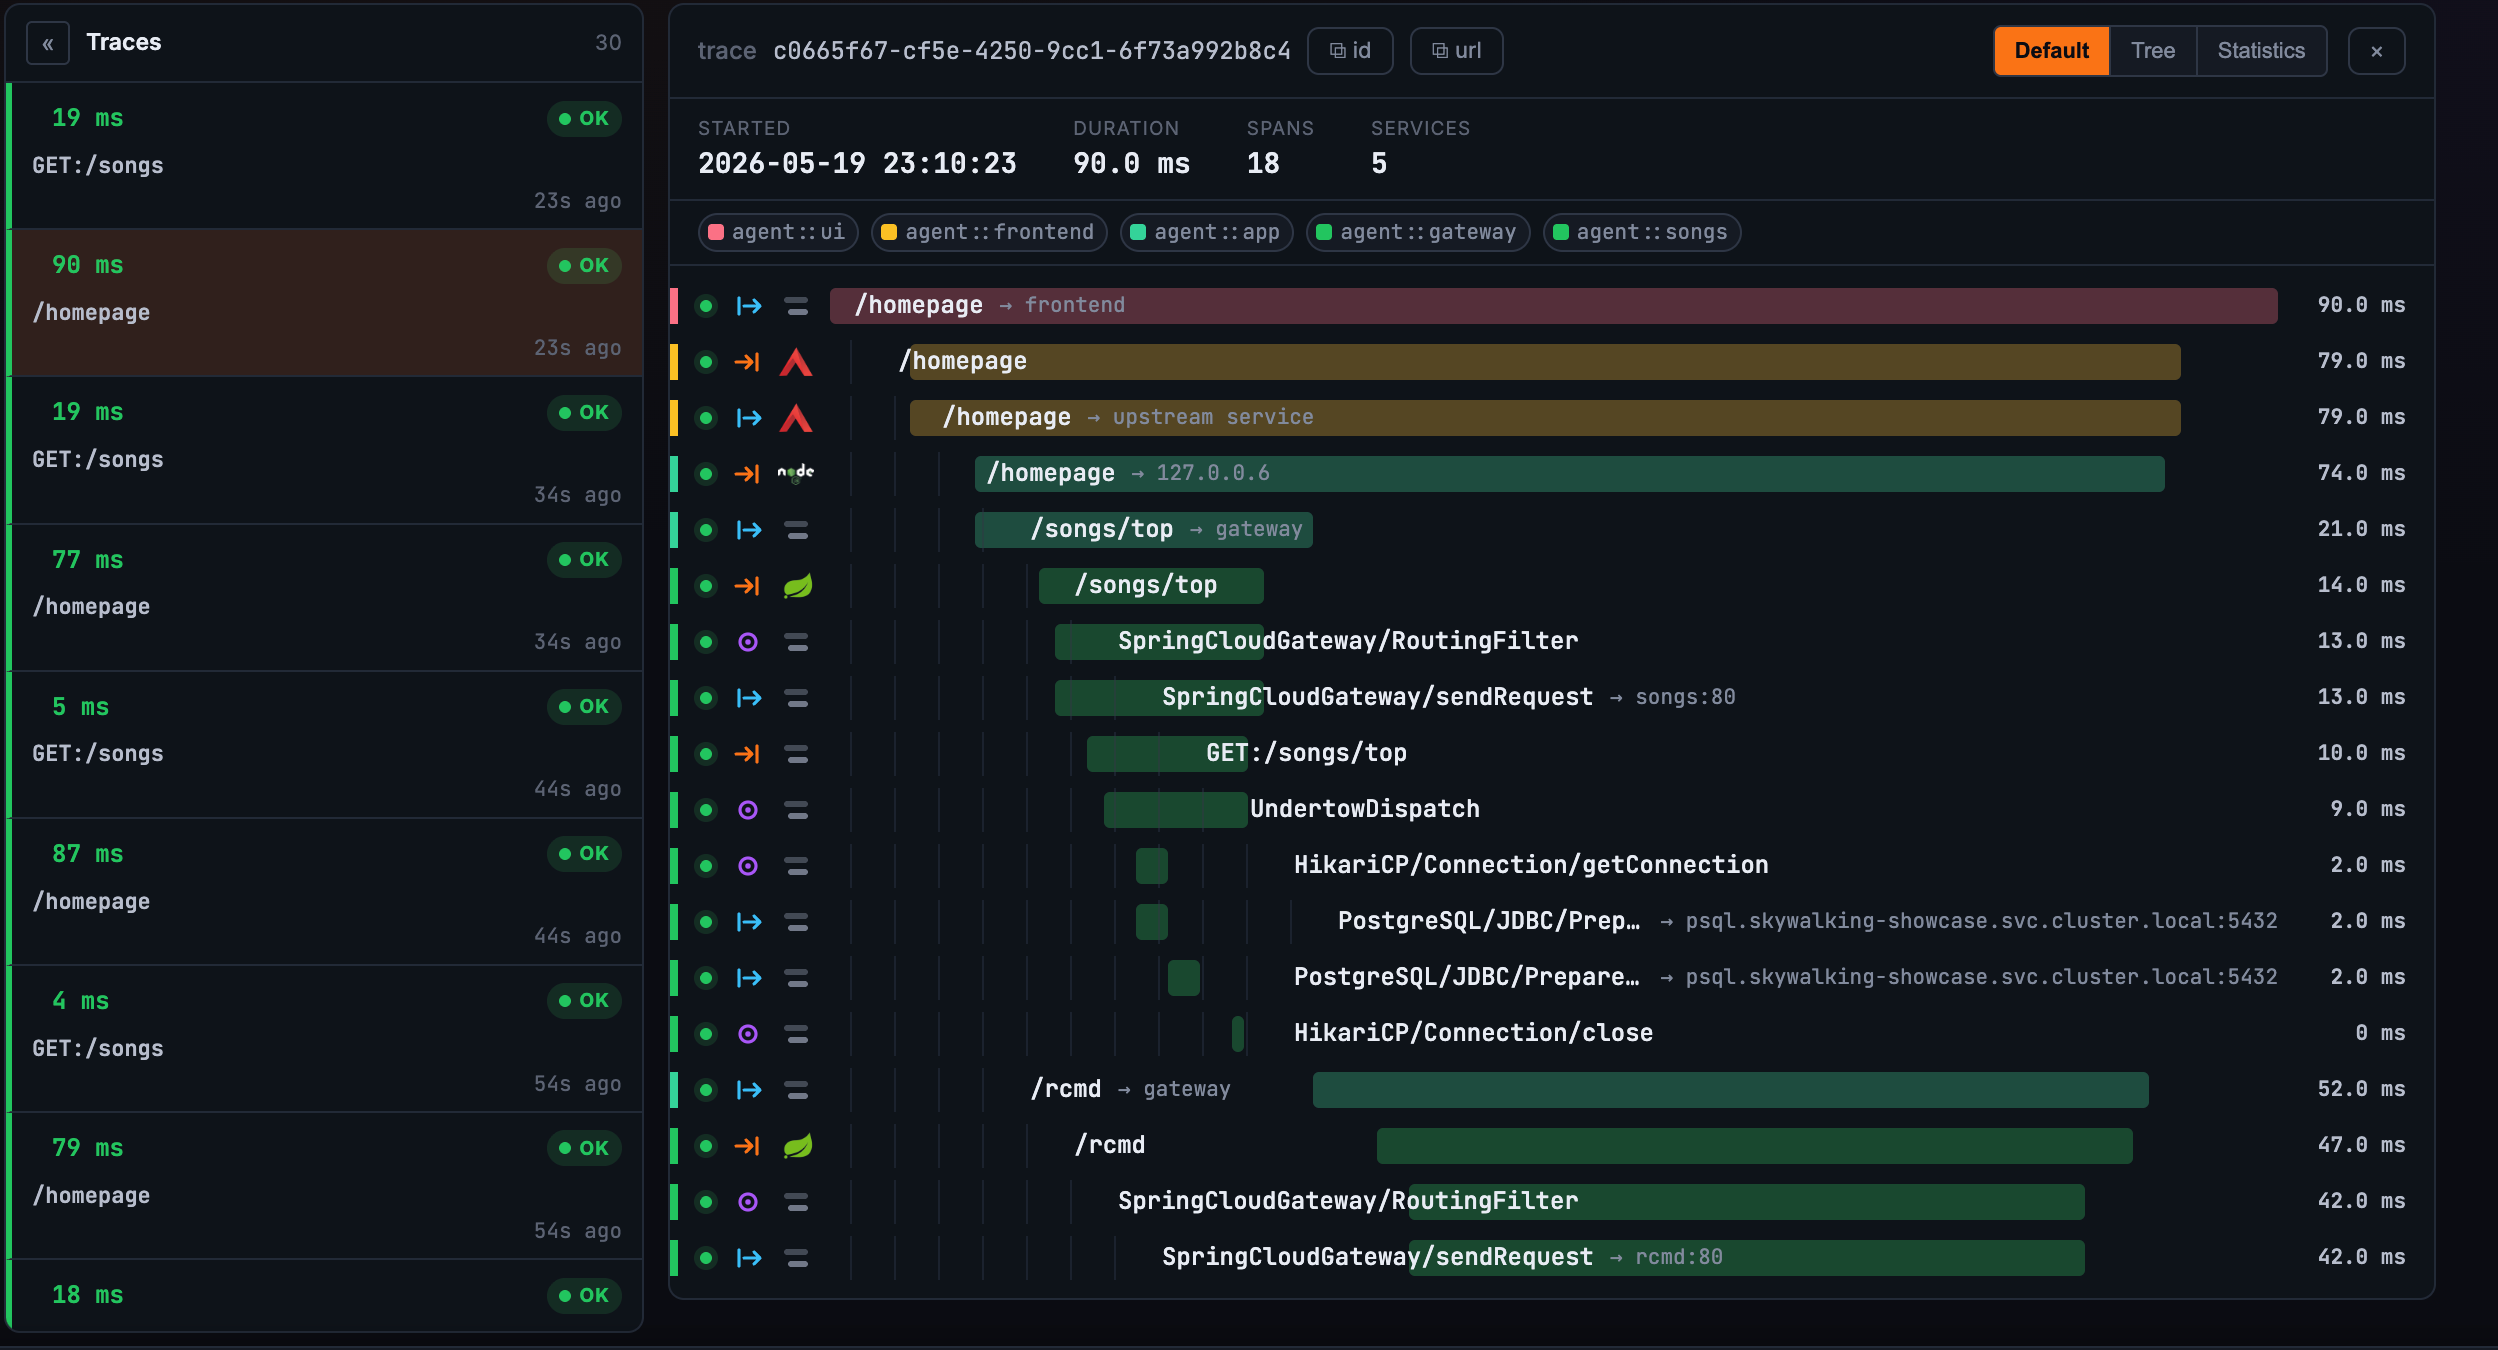The width and height of the screenshot is (2498, 1350).
Task: Click the entry arrow icon on /songs/top 14 ms row
Action: click(748, 586)
